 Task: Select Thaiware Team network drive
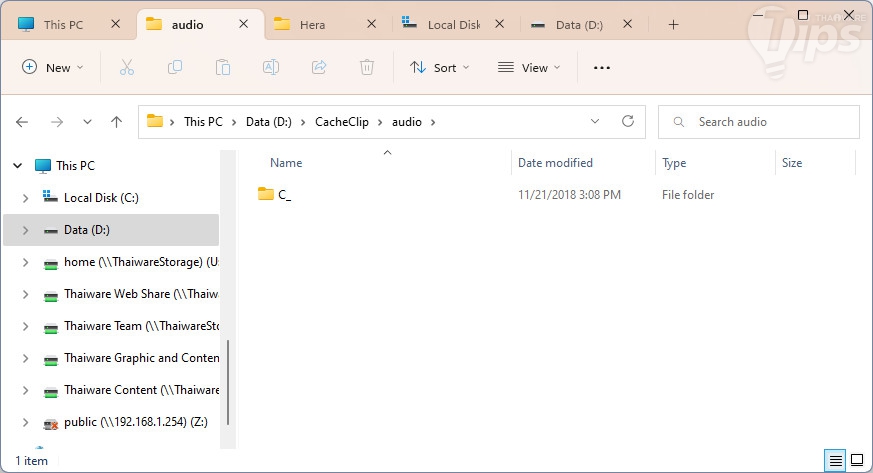[141, 326]
